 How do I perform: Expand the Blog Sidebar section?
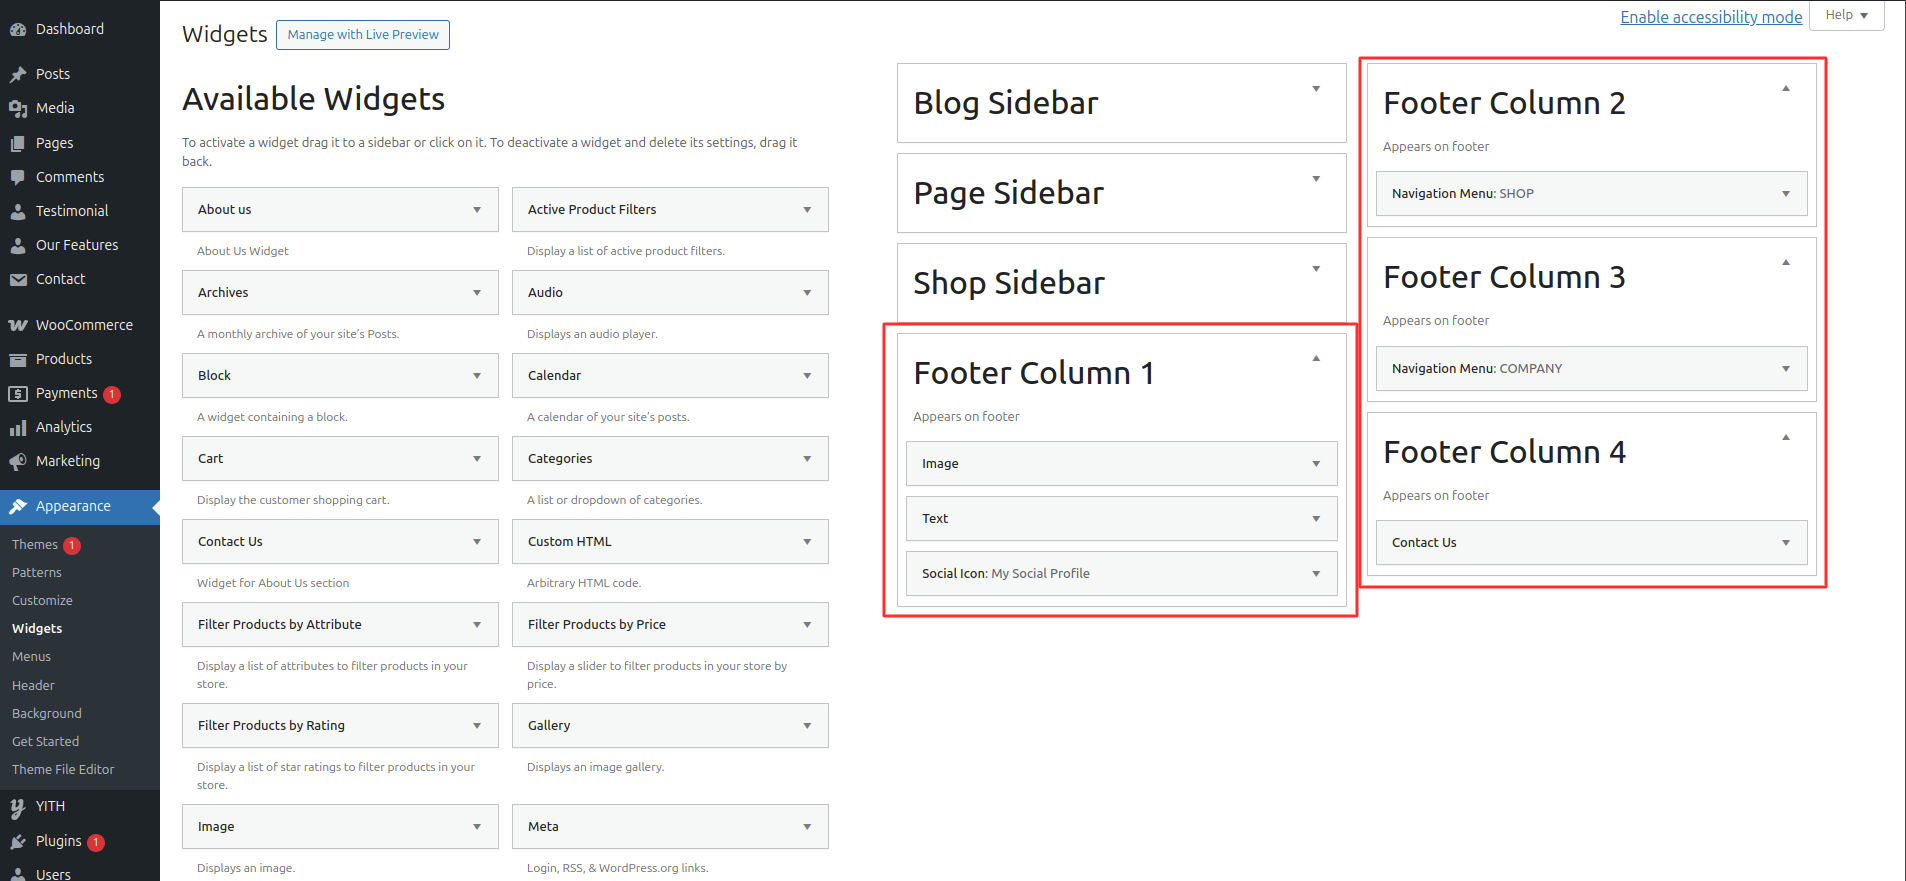(1315, 88)
